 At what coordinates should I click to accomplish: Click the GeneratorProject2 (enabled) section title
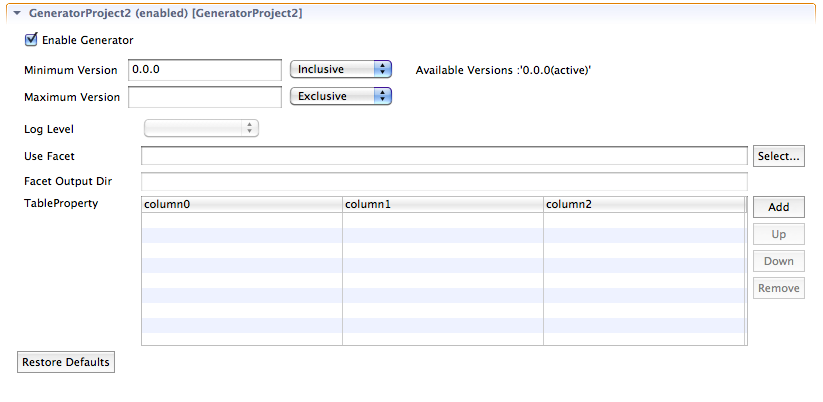165,14
